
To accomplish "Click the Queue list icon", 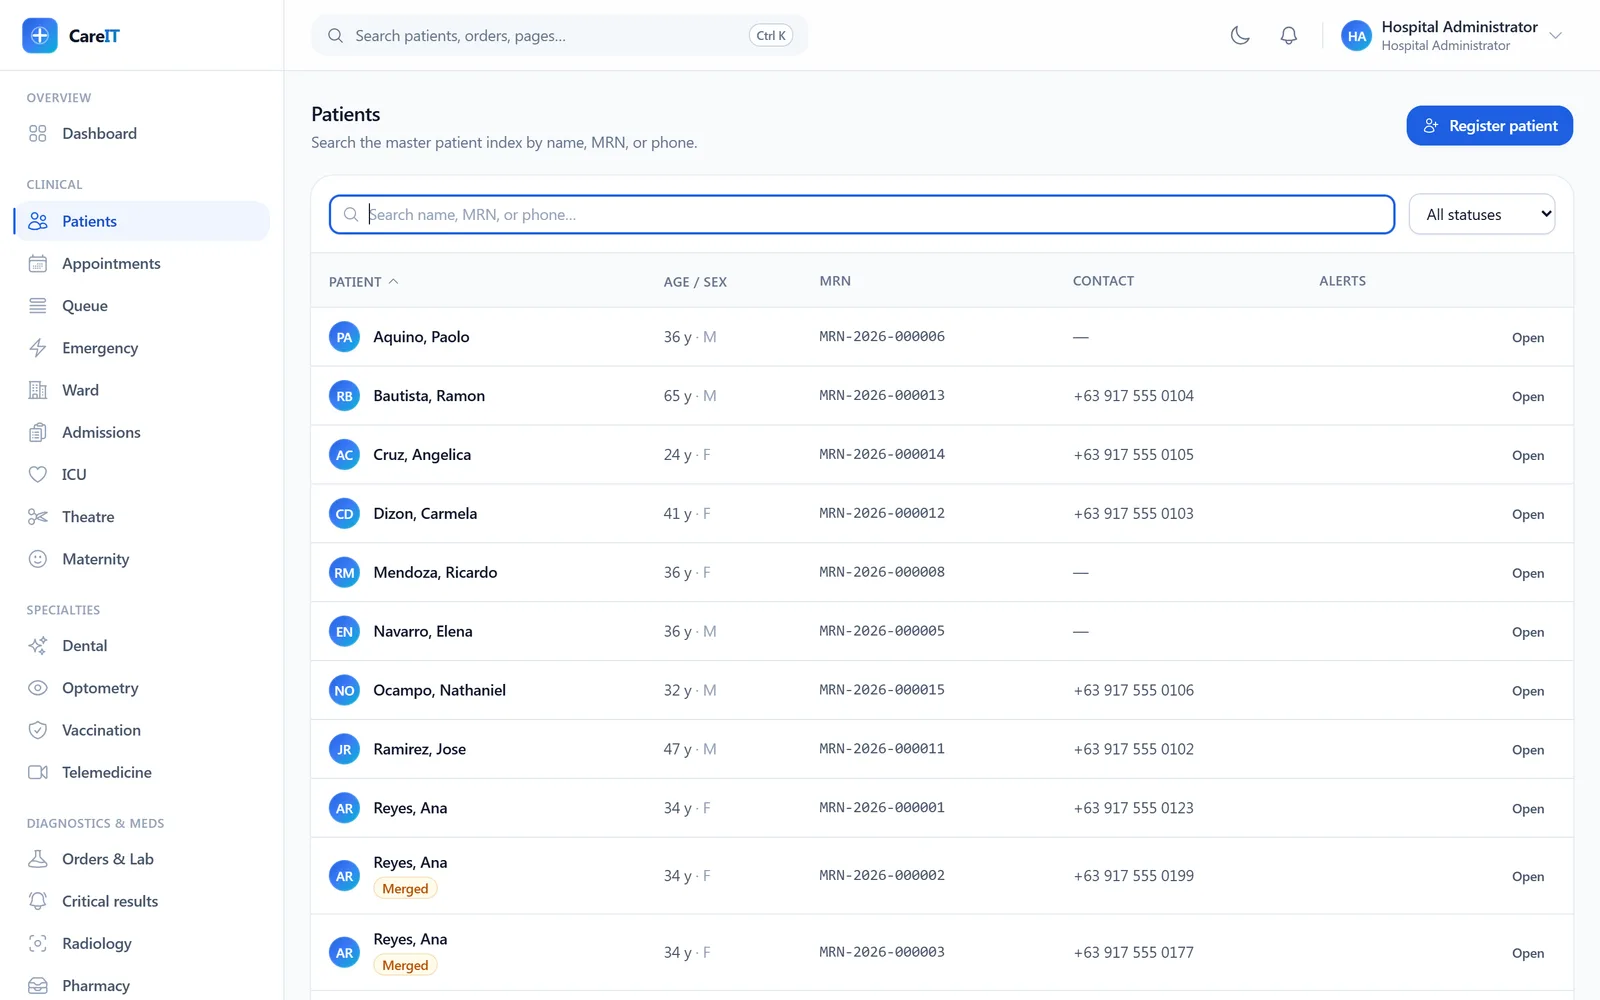I will [x=38, y=306].
